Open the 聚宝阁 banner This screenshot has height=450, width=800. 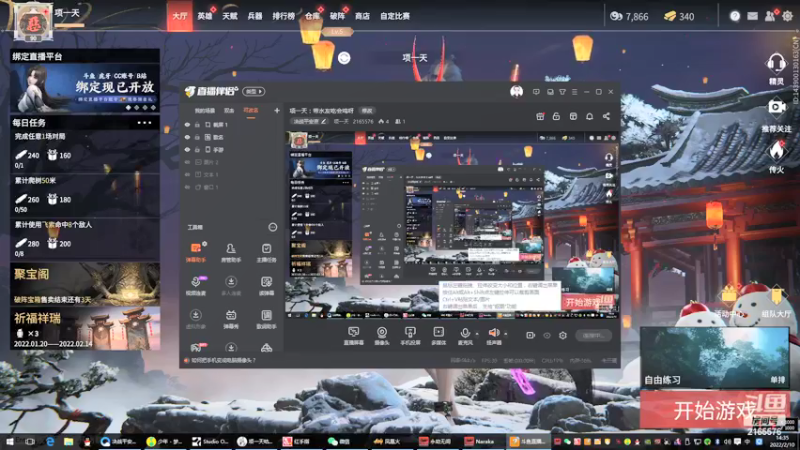pyautogui.click(x=85, y=284)
